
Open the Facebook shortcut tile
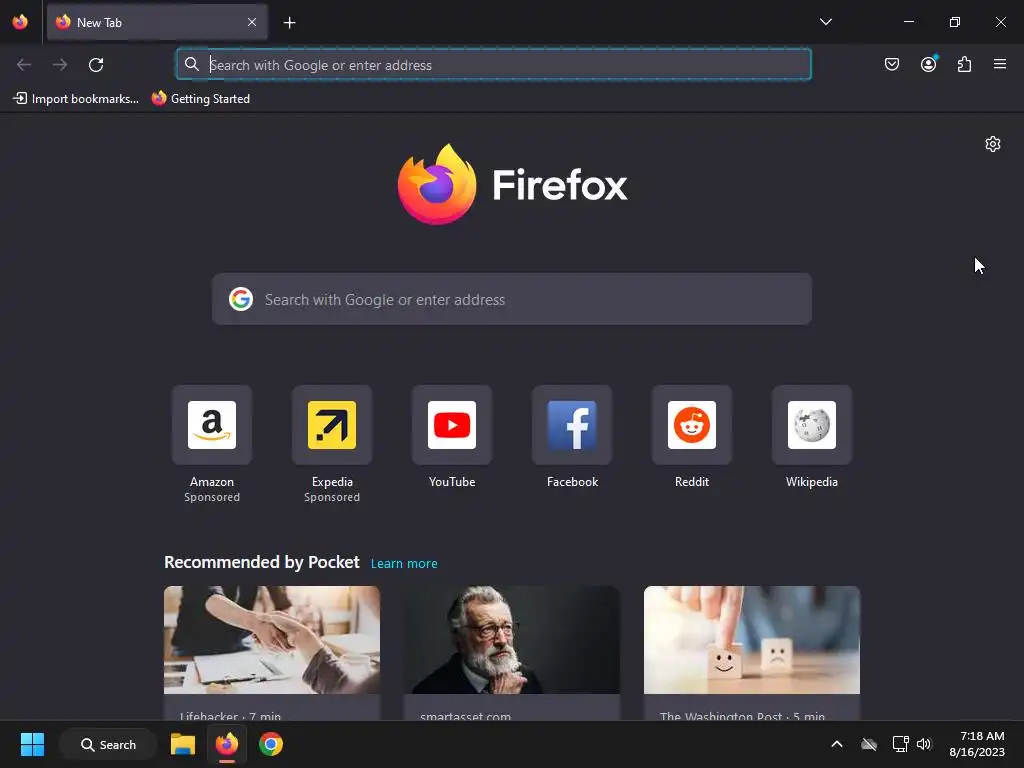click(x=572, y=425)
